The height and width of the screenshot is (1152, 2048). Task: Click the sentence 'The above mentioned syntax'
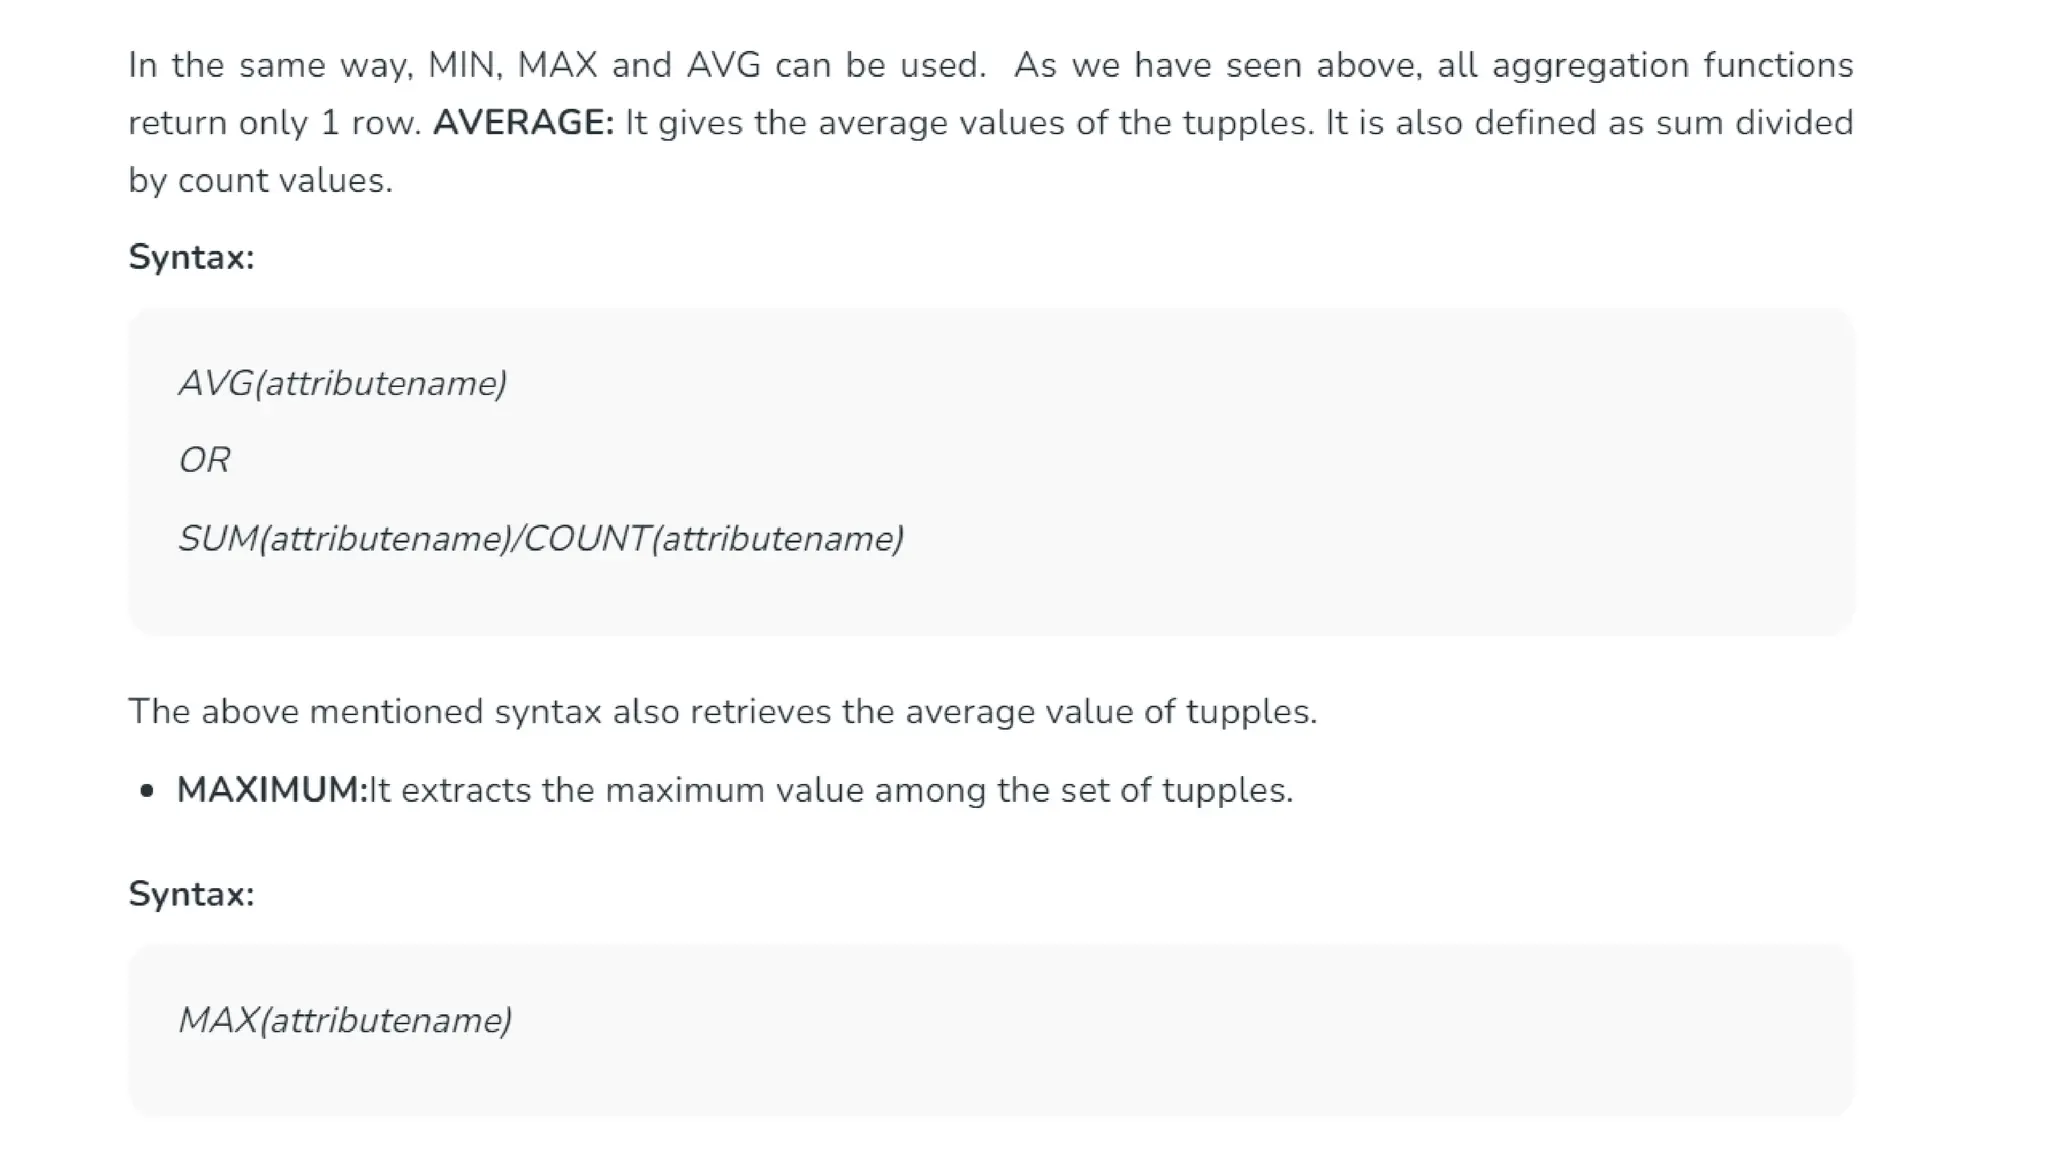pos(365,712)
